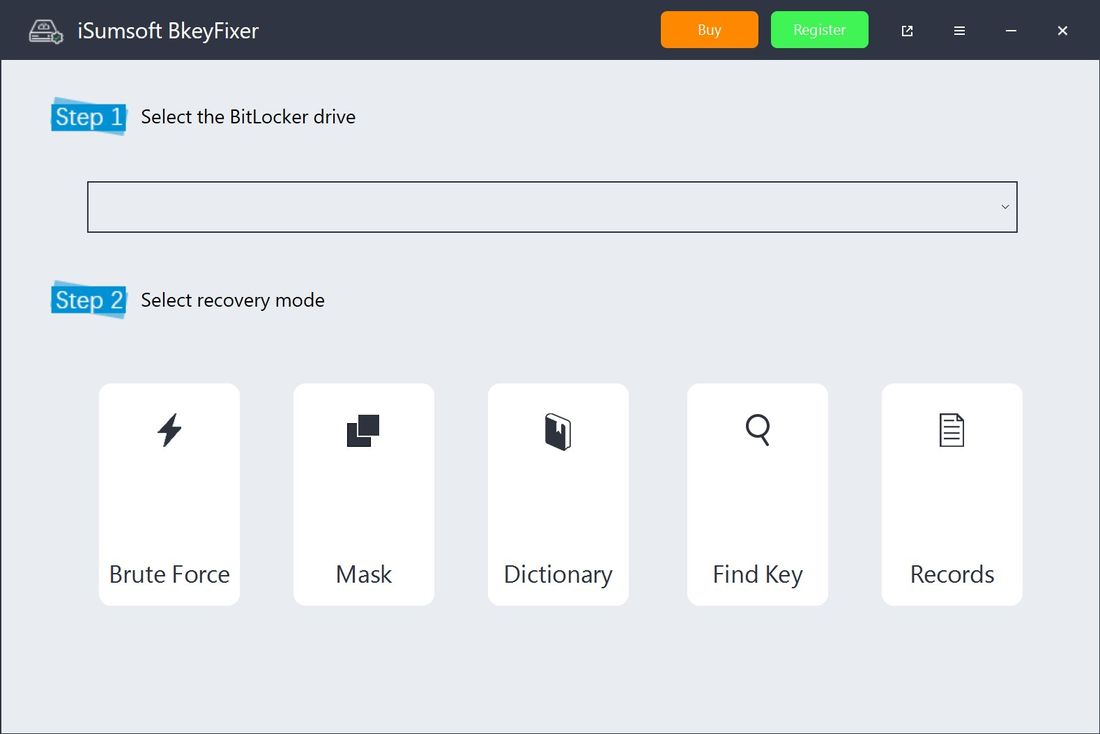1100x734 pixels.
Task: Select the Brute Force lightning icon
Action: pos(169,431)
